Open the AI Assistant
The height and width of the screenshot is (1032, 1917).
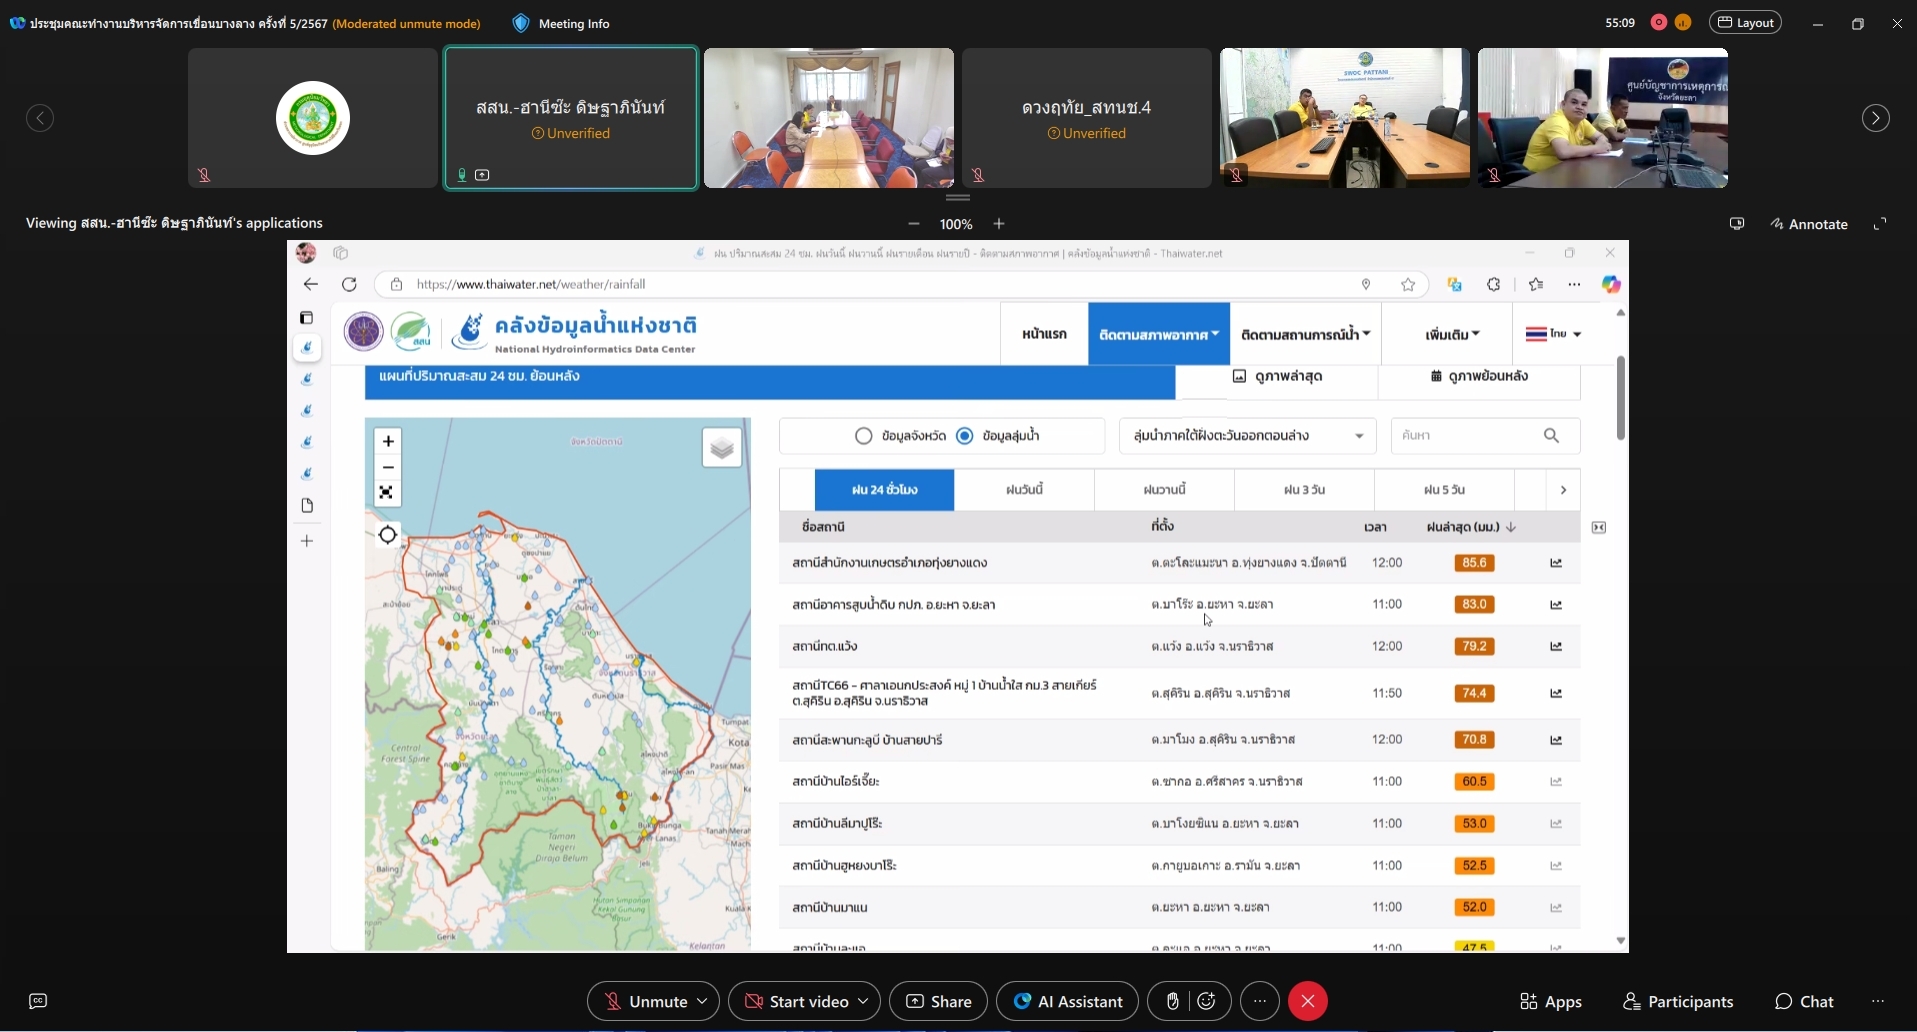click(x=1067, y=1001)
